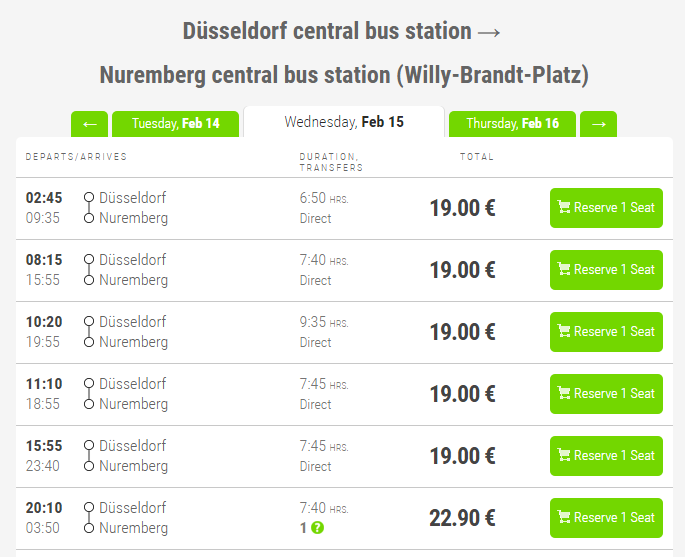The height and width of the screenshot is (557, 685).
Task: Switch to the Tuesday, Feb 14 tab
Action: click(175, 124)
